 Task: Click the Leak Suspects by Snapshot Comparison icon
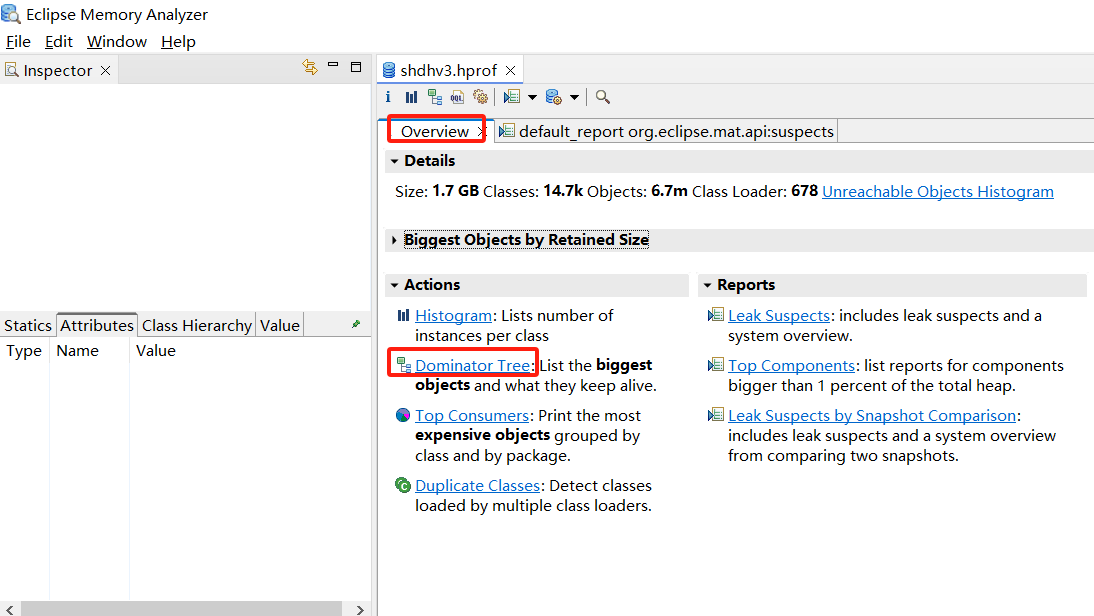pyautogui.click(x=715, y=415)
